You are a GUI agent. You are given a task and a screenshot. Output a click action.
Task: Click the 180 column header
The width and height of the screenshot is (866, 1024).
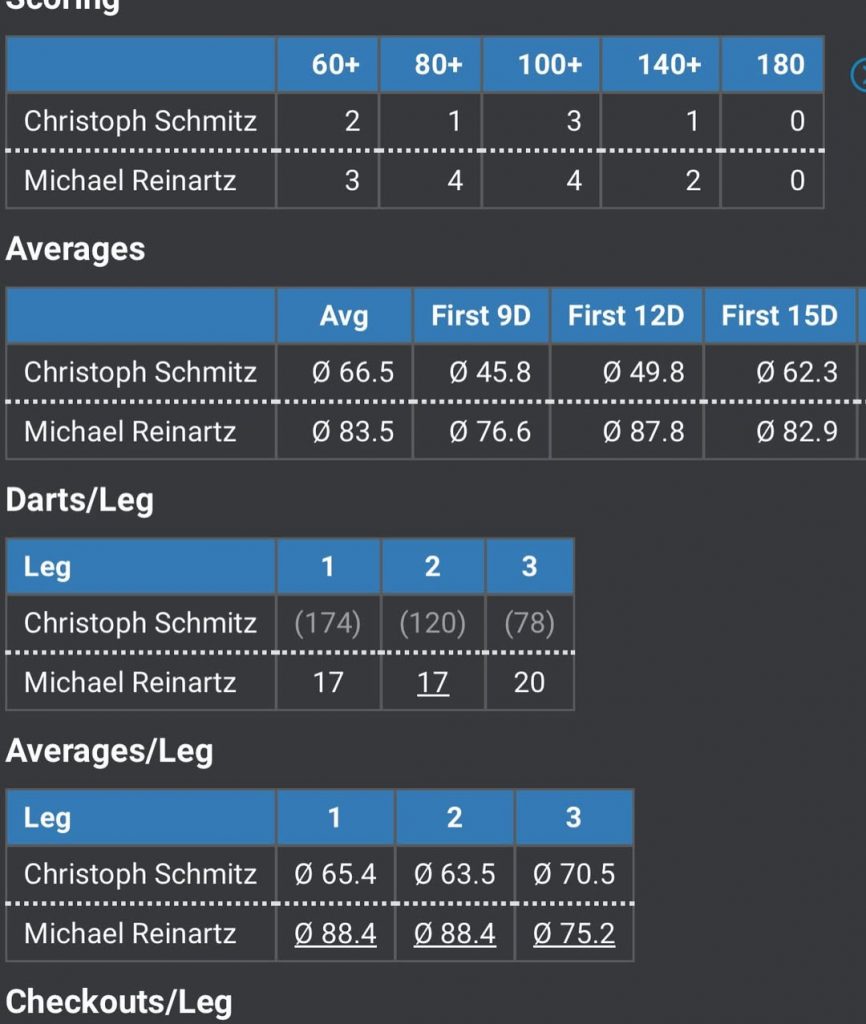[x=780, y=65]
